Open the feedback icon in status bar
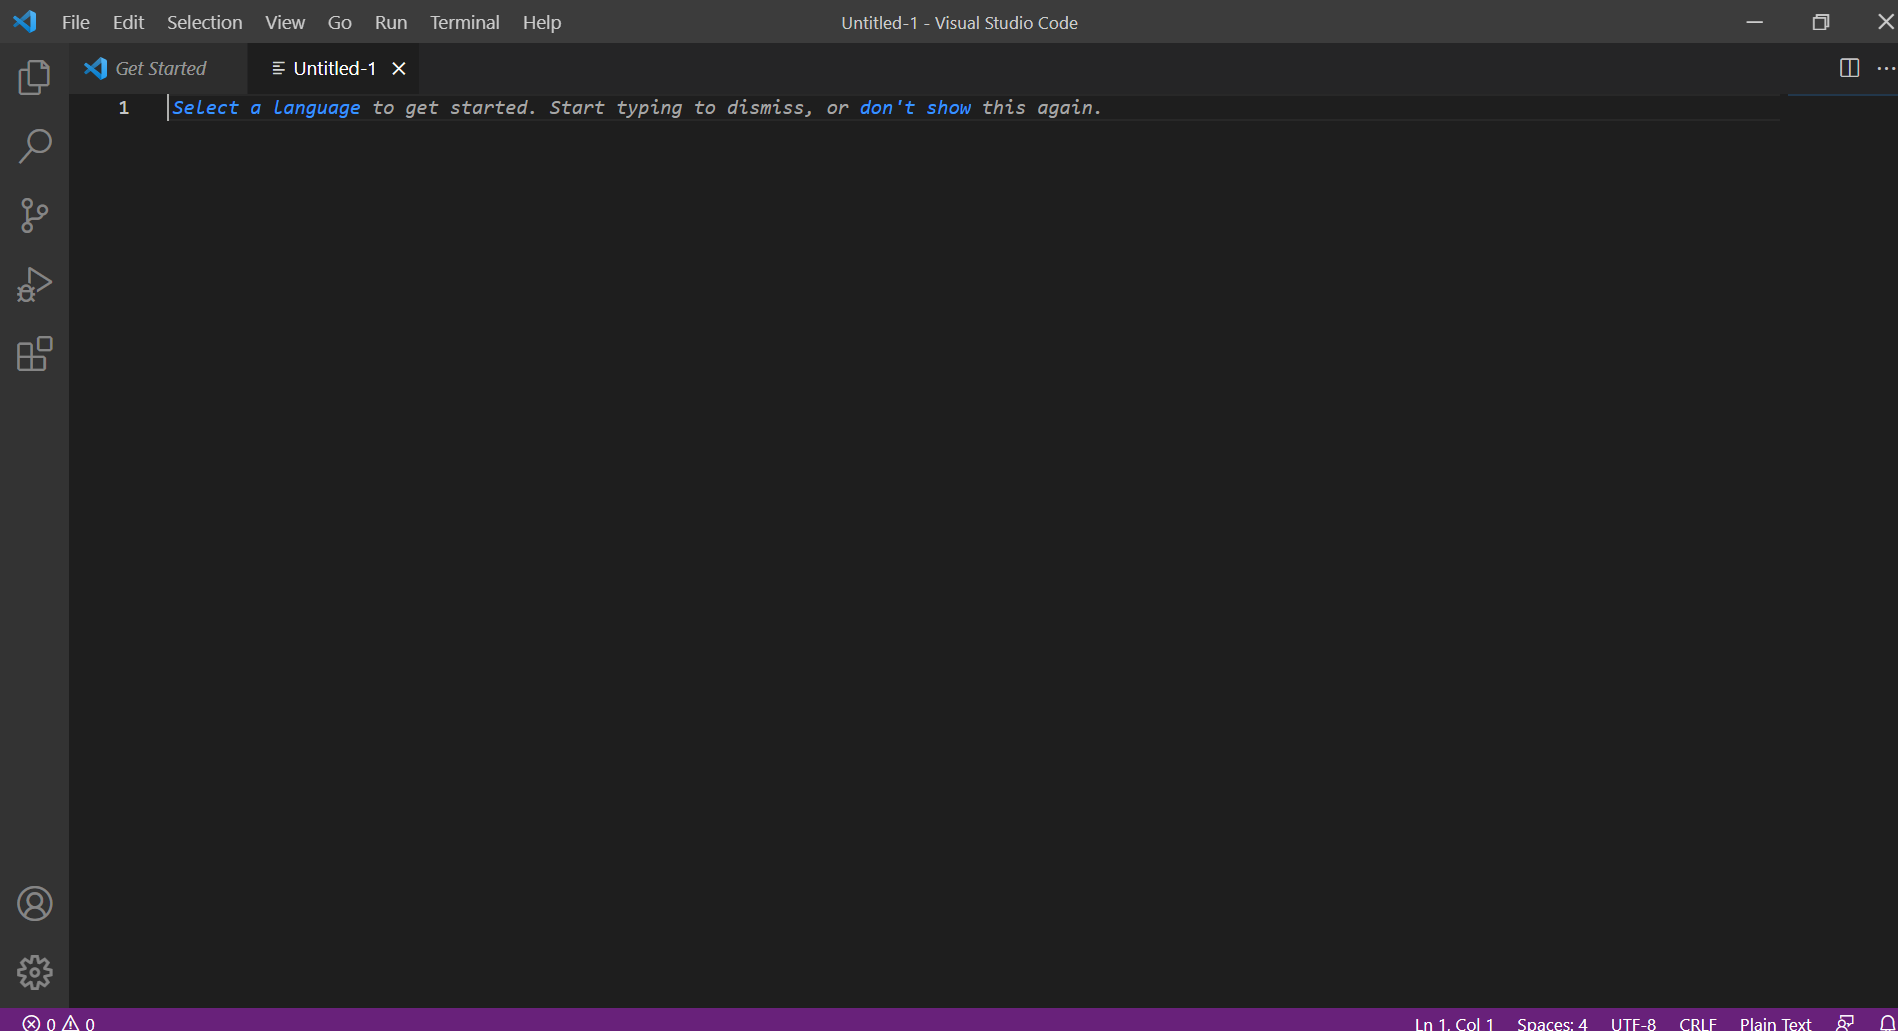Screen dimensions: 1898x1031 coord(1845,1022)
